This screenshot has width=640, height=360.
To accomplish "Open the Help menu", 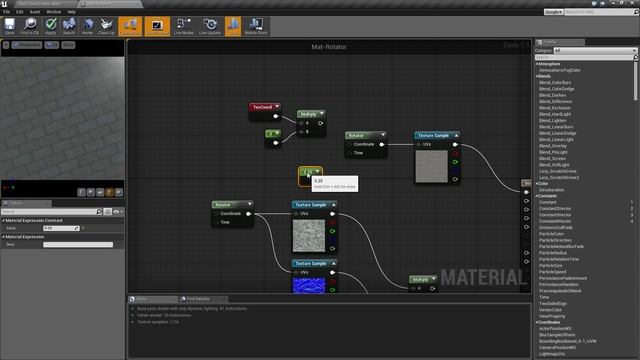I will (71, 12).
